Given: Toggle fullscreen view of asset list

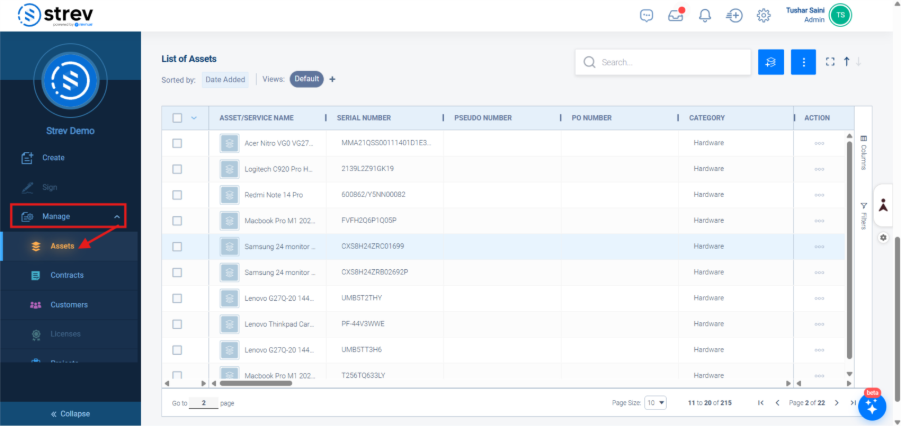Looking at the screenshot, I should pyautogui.click(x=829, y=62).
